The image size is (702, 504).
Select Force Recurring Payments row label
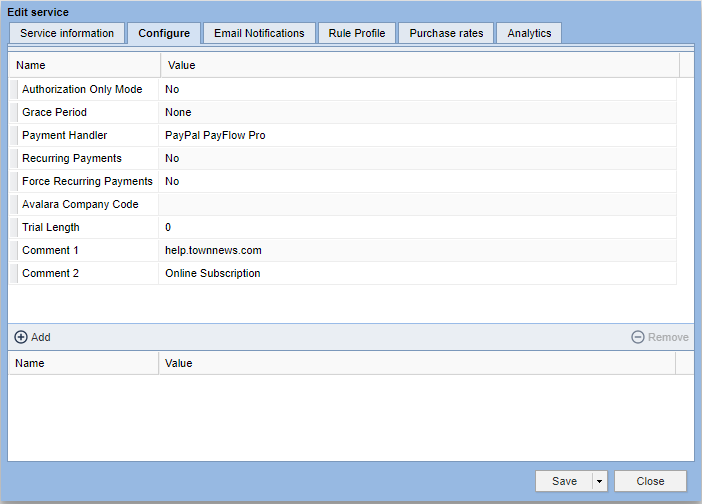point(87,181)
